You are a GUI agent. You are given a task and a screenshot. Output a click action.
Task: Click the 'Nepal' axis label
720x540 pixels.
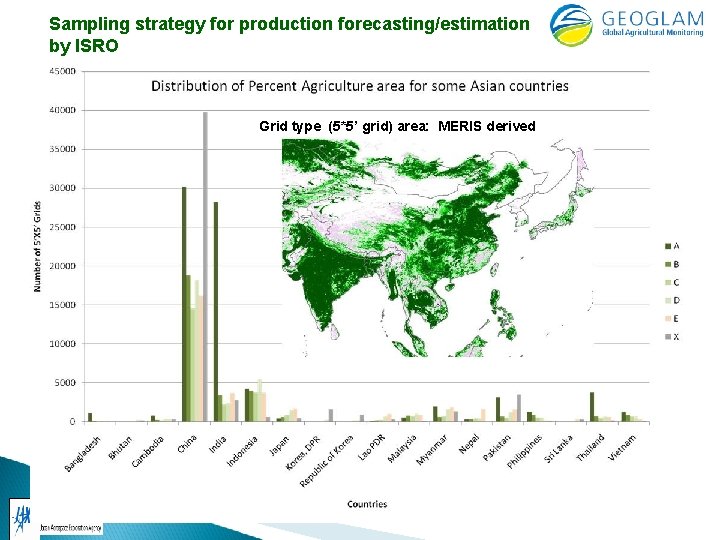469,444
